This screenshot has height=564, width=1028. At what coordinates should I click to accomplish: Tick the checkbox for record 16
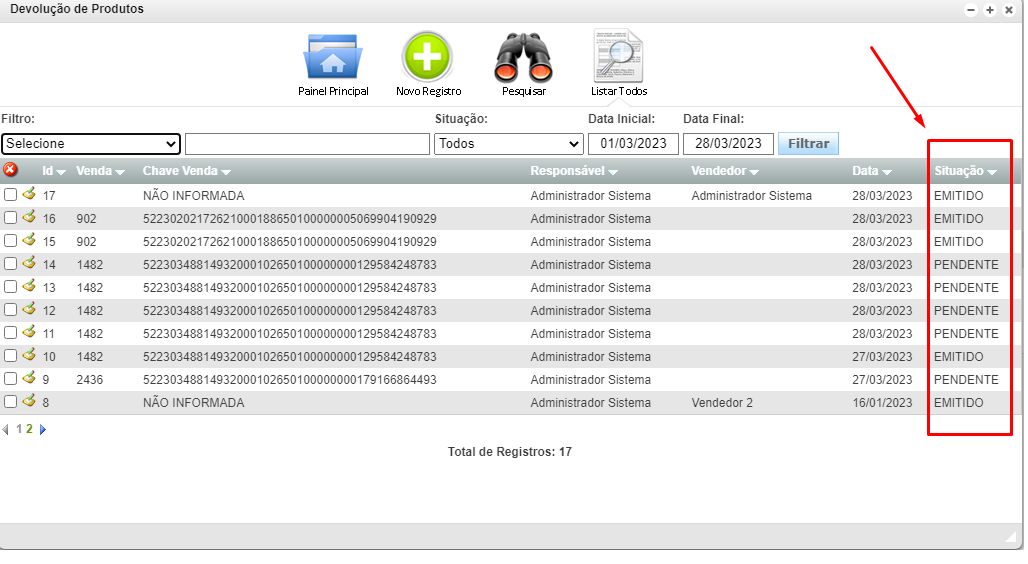pos(11,218)
